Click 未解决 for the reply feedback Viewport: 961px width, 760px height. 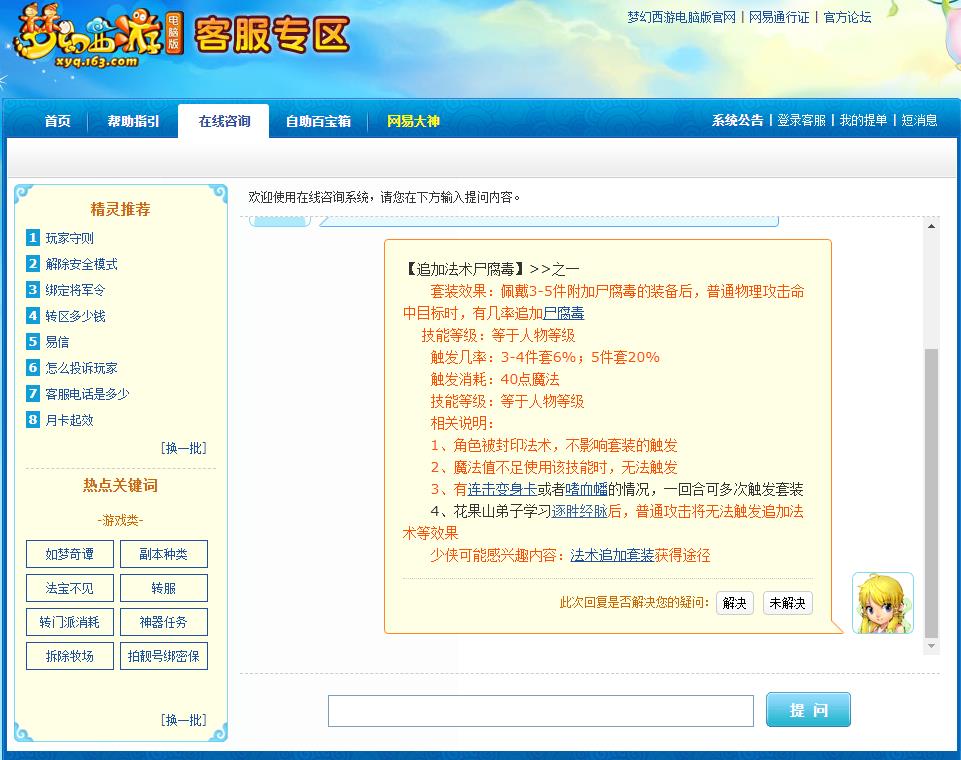(789, 603)
